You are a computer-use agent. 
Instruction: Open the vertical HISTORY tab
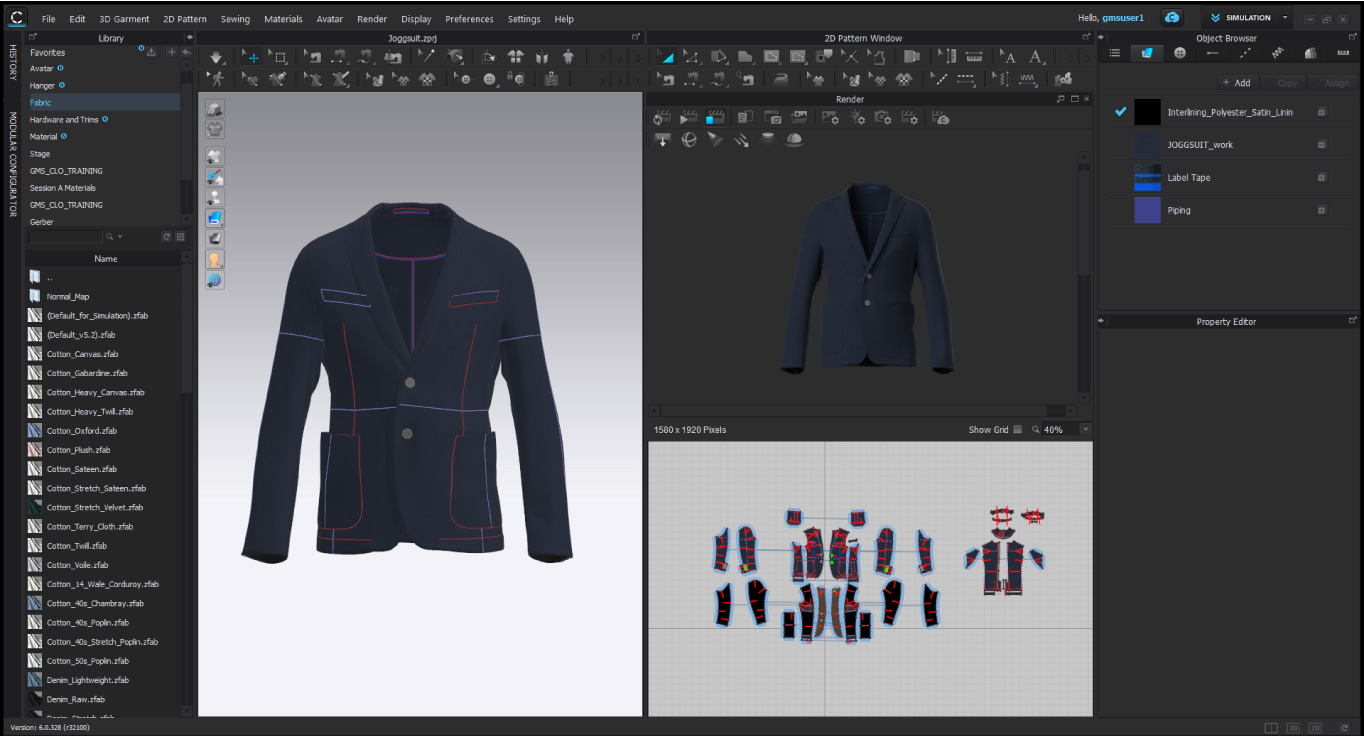click(13, 63)
